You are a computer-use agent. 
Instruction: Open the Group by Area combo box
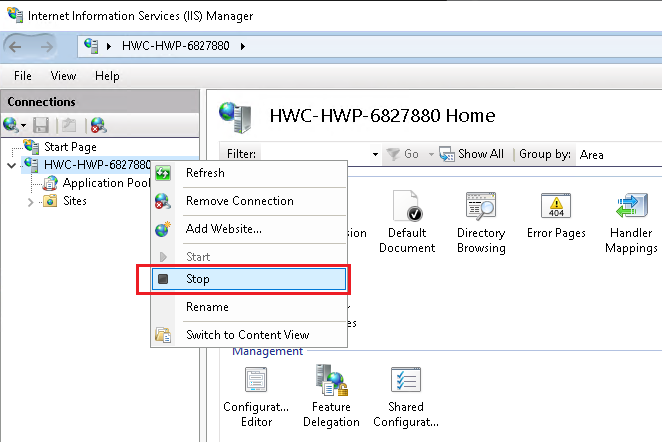tap(619, 155)
